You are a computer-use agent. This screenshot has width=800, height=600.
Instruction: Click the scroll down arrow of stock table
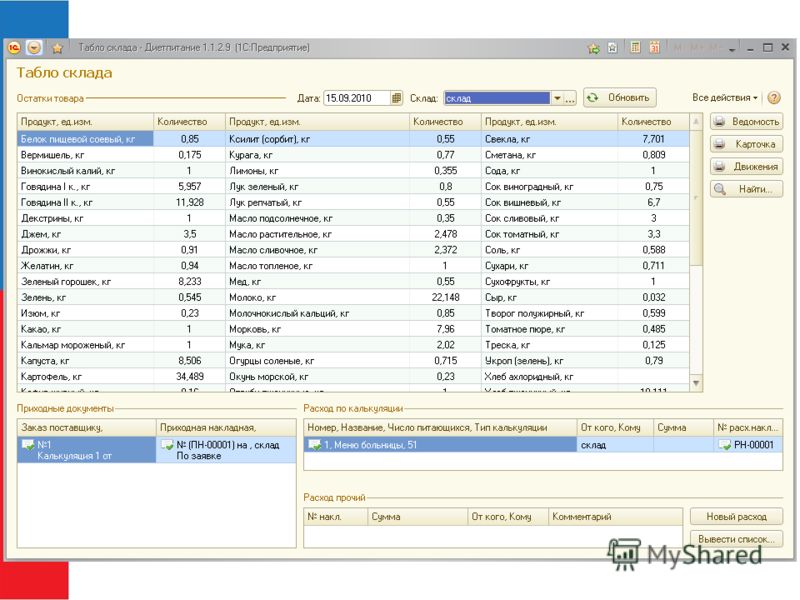[x=696, y=383]
